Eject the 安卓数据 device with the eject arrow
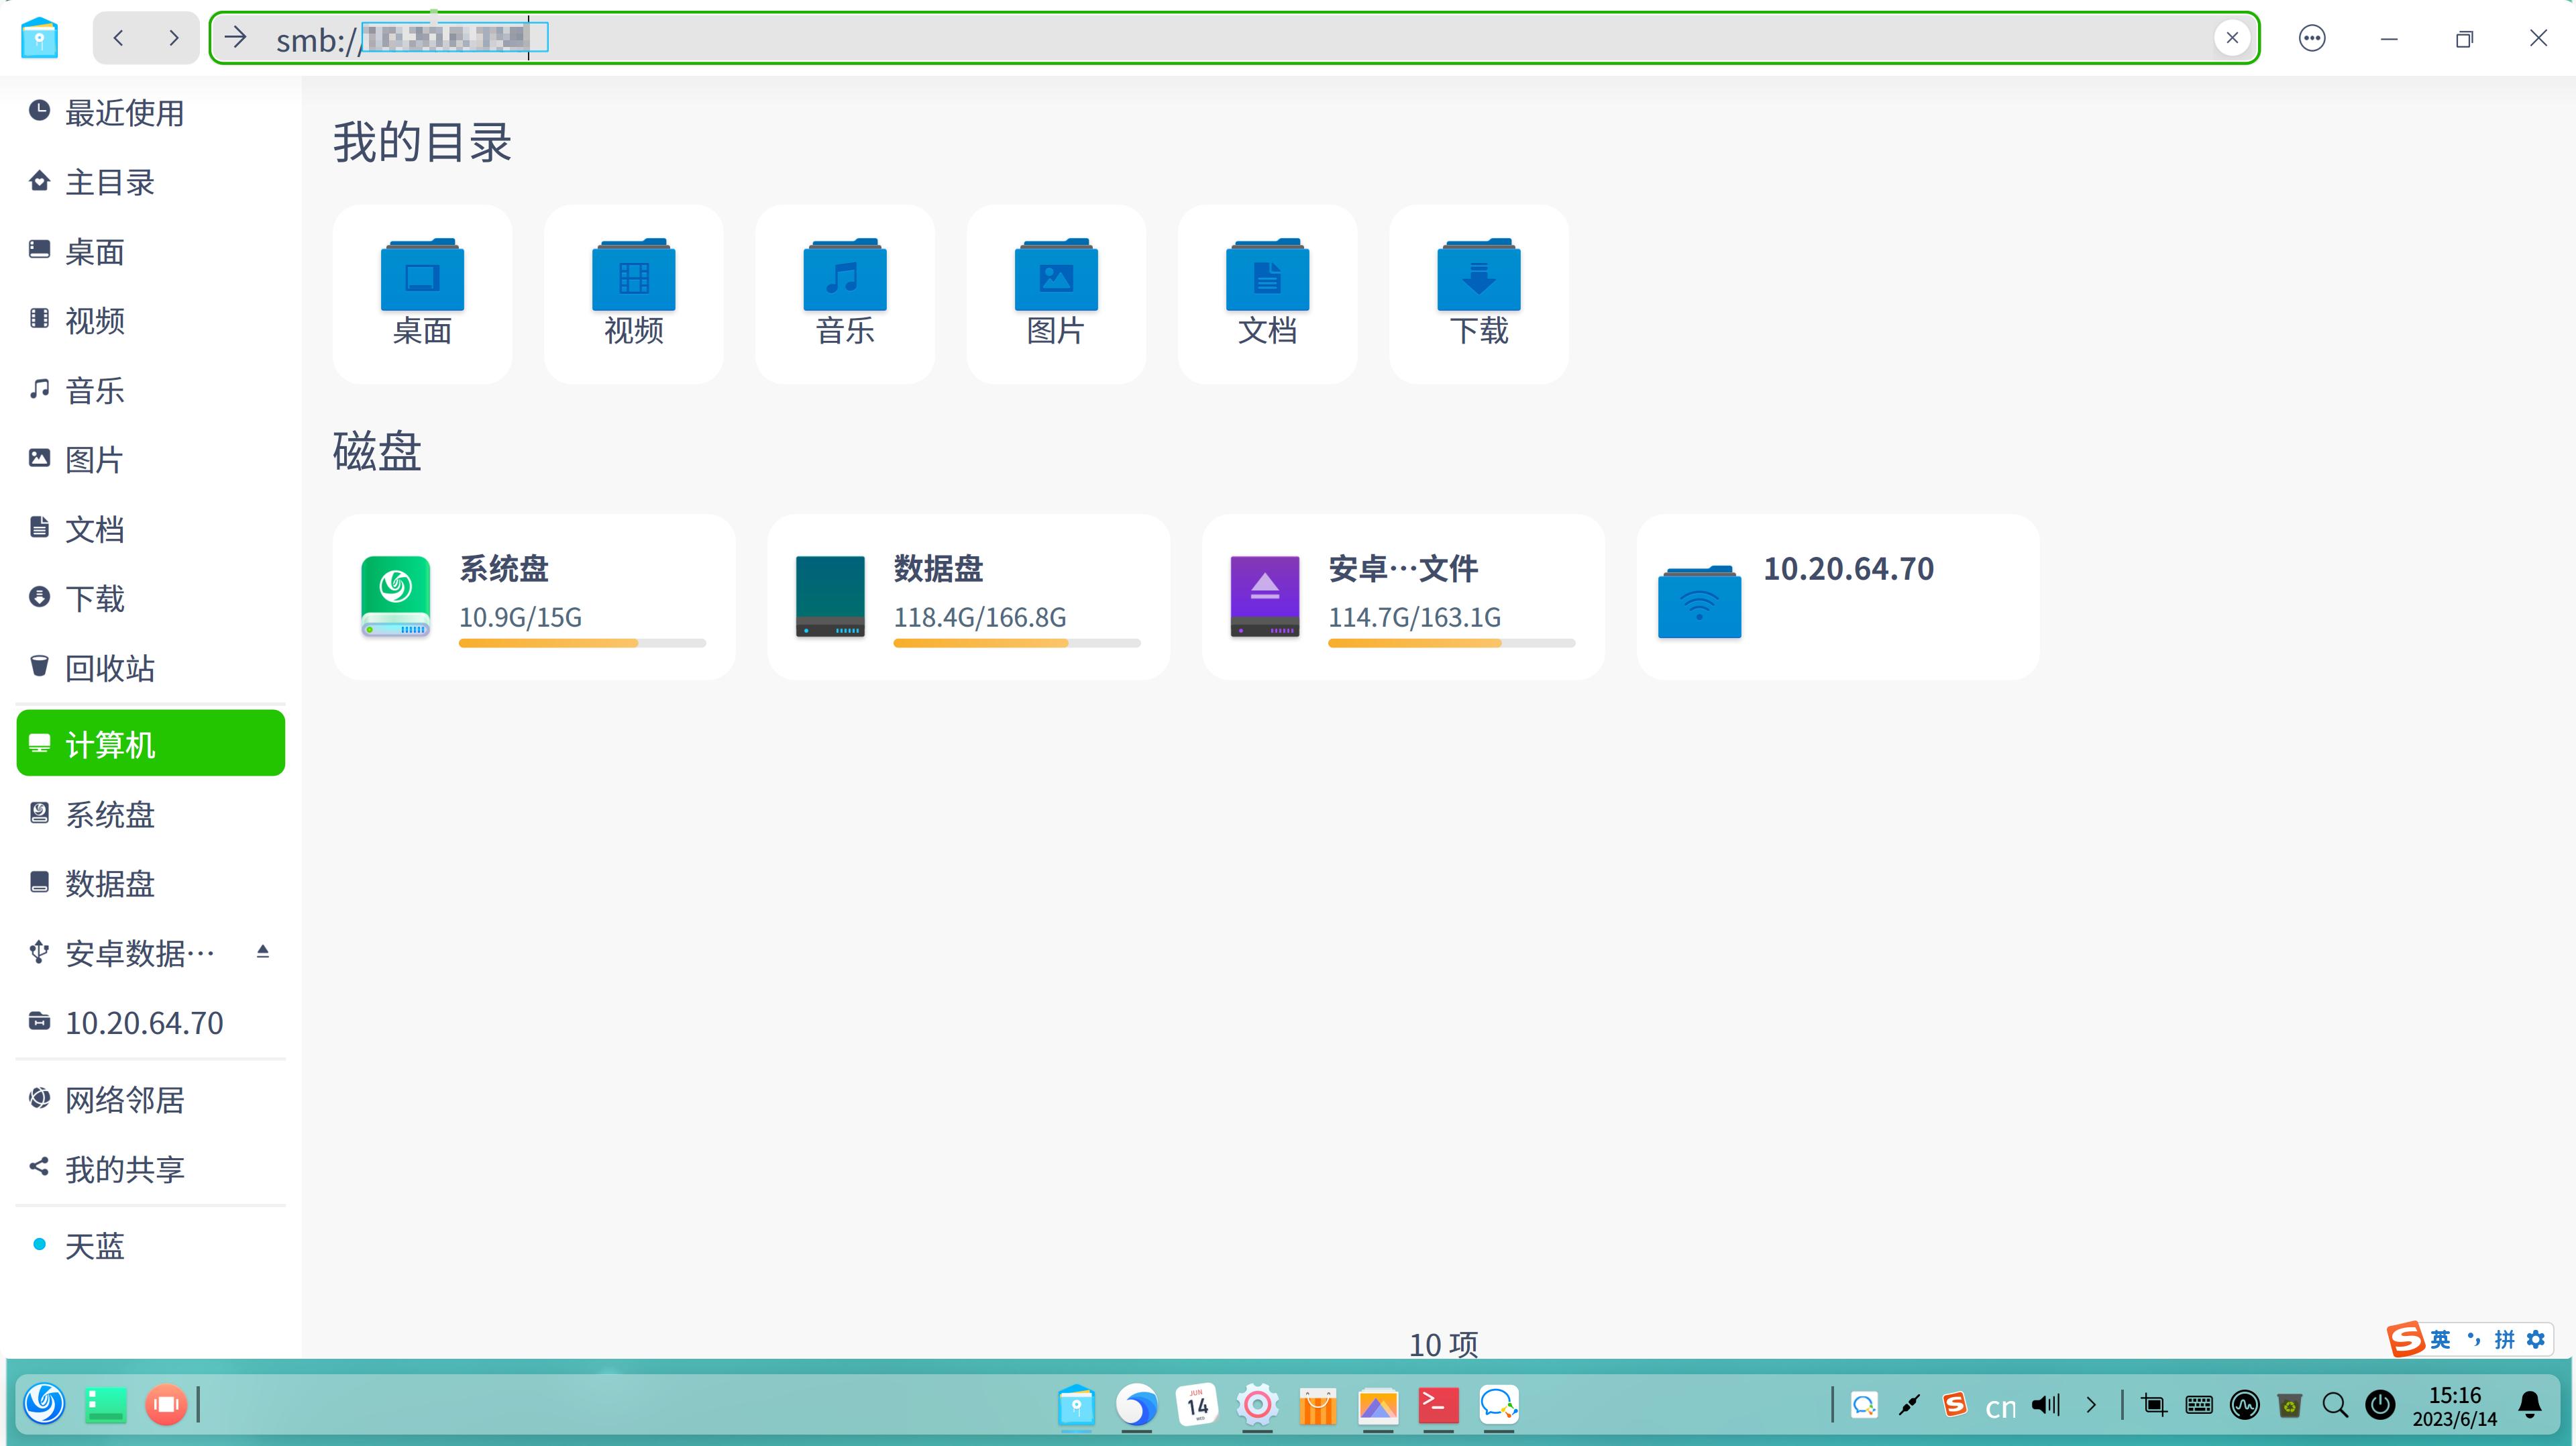Viewport: 2576px width, 1446px height. [x=263, y=951]
